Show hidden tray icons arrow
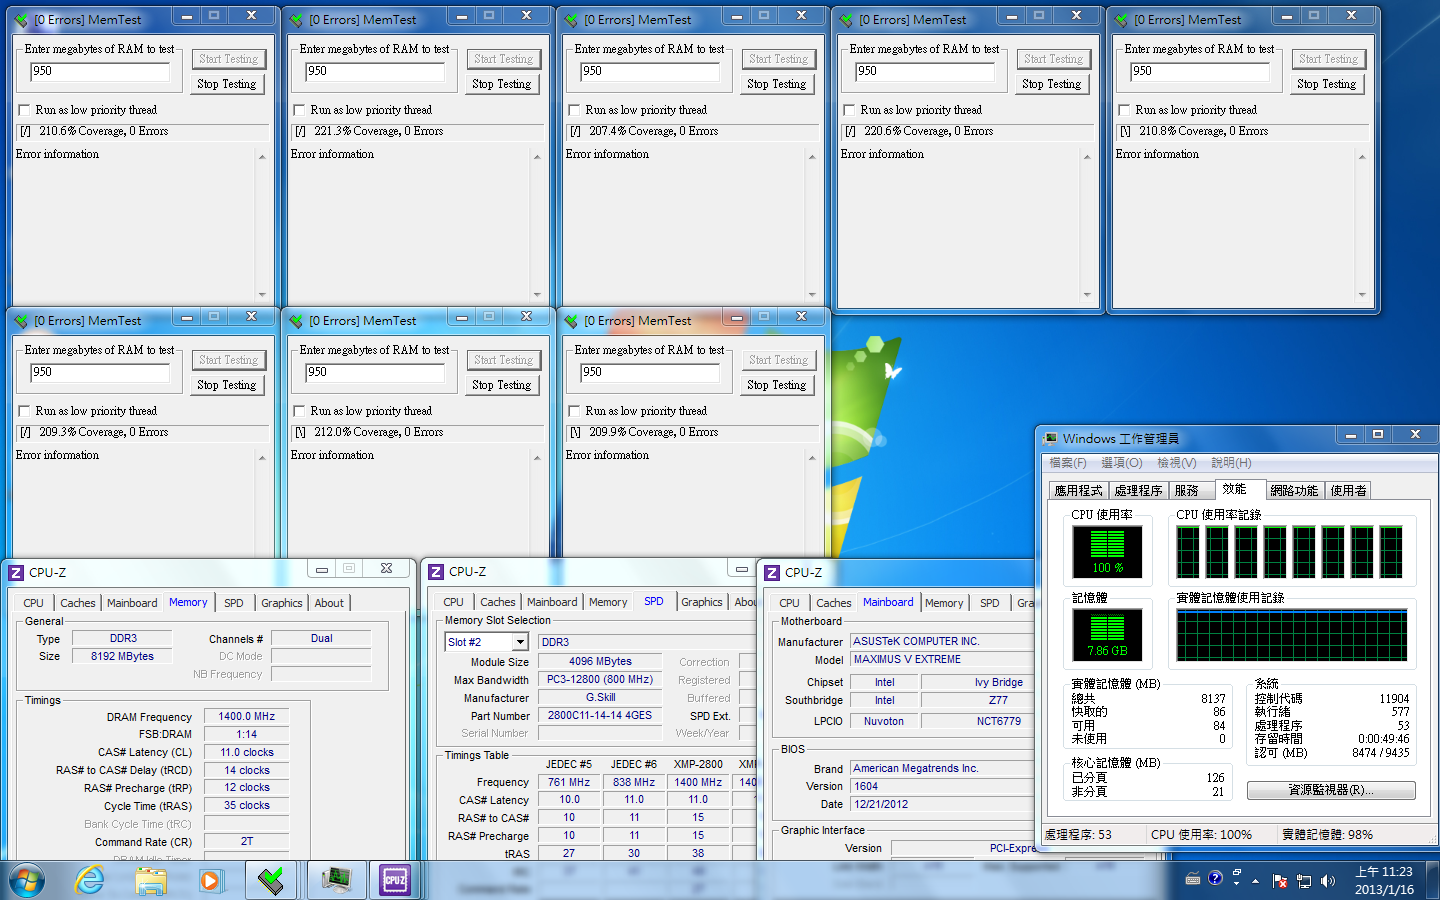Viewport: 1440px width, 900px height. click(1256, 881)
